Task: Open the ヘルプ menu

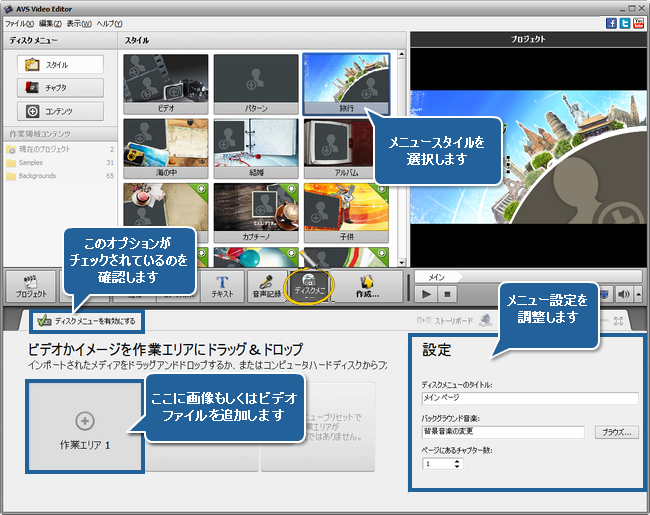Action: click(110, 22)
